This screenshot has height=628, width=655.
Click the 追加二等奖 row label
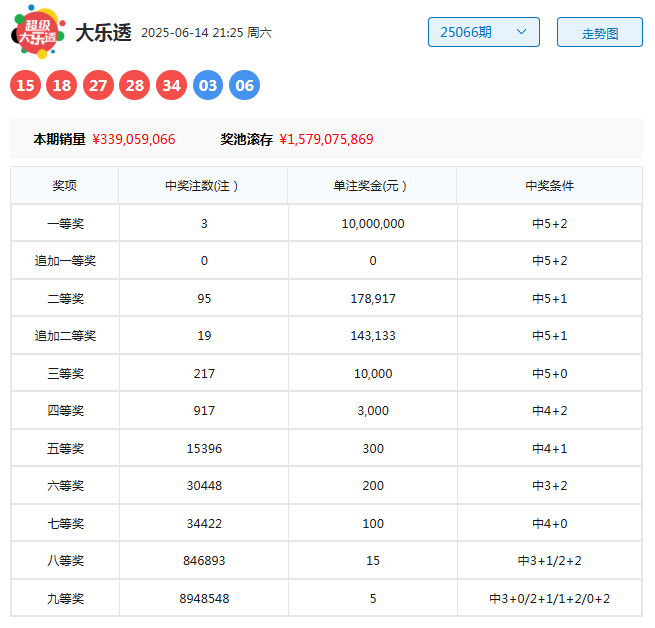66,336
